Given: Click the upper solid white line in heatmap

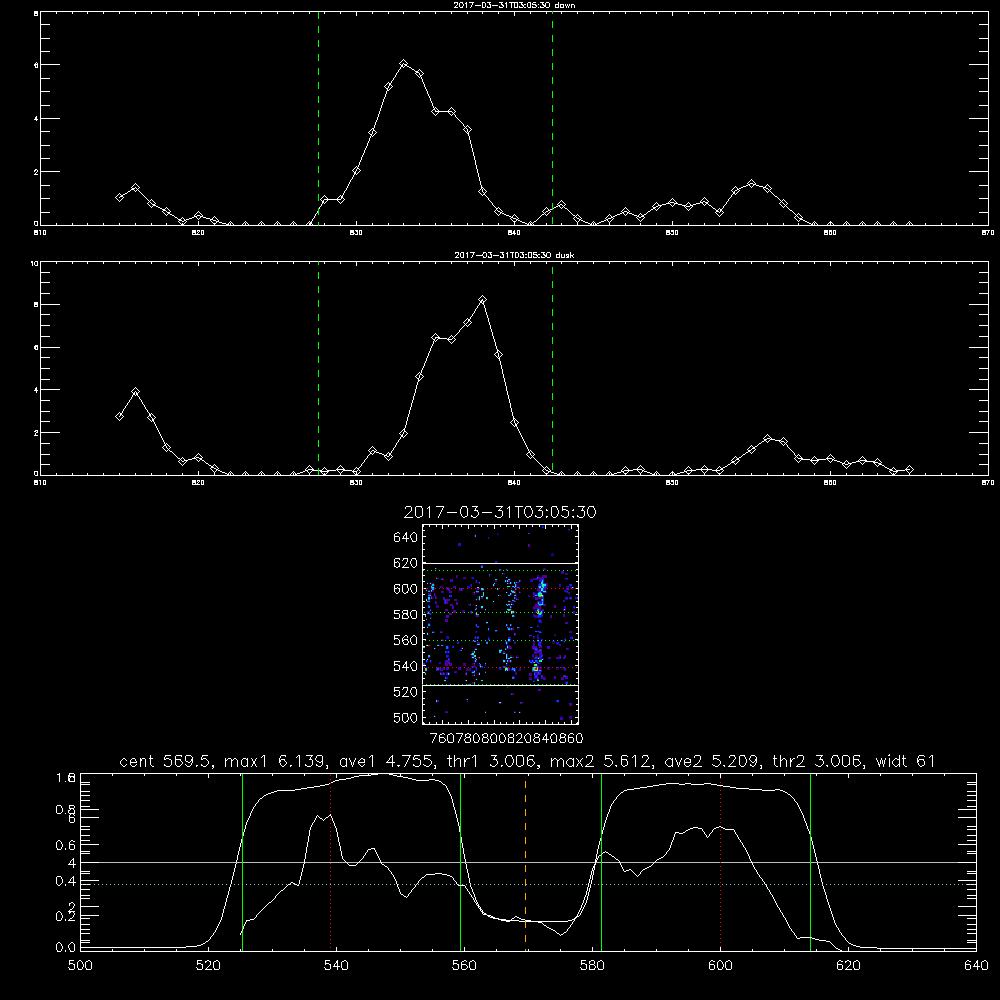Looking at the screenshot, I should point(500,563).
